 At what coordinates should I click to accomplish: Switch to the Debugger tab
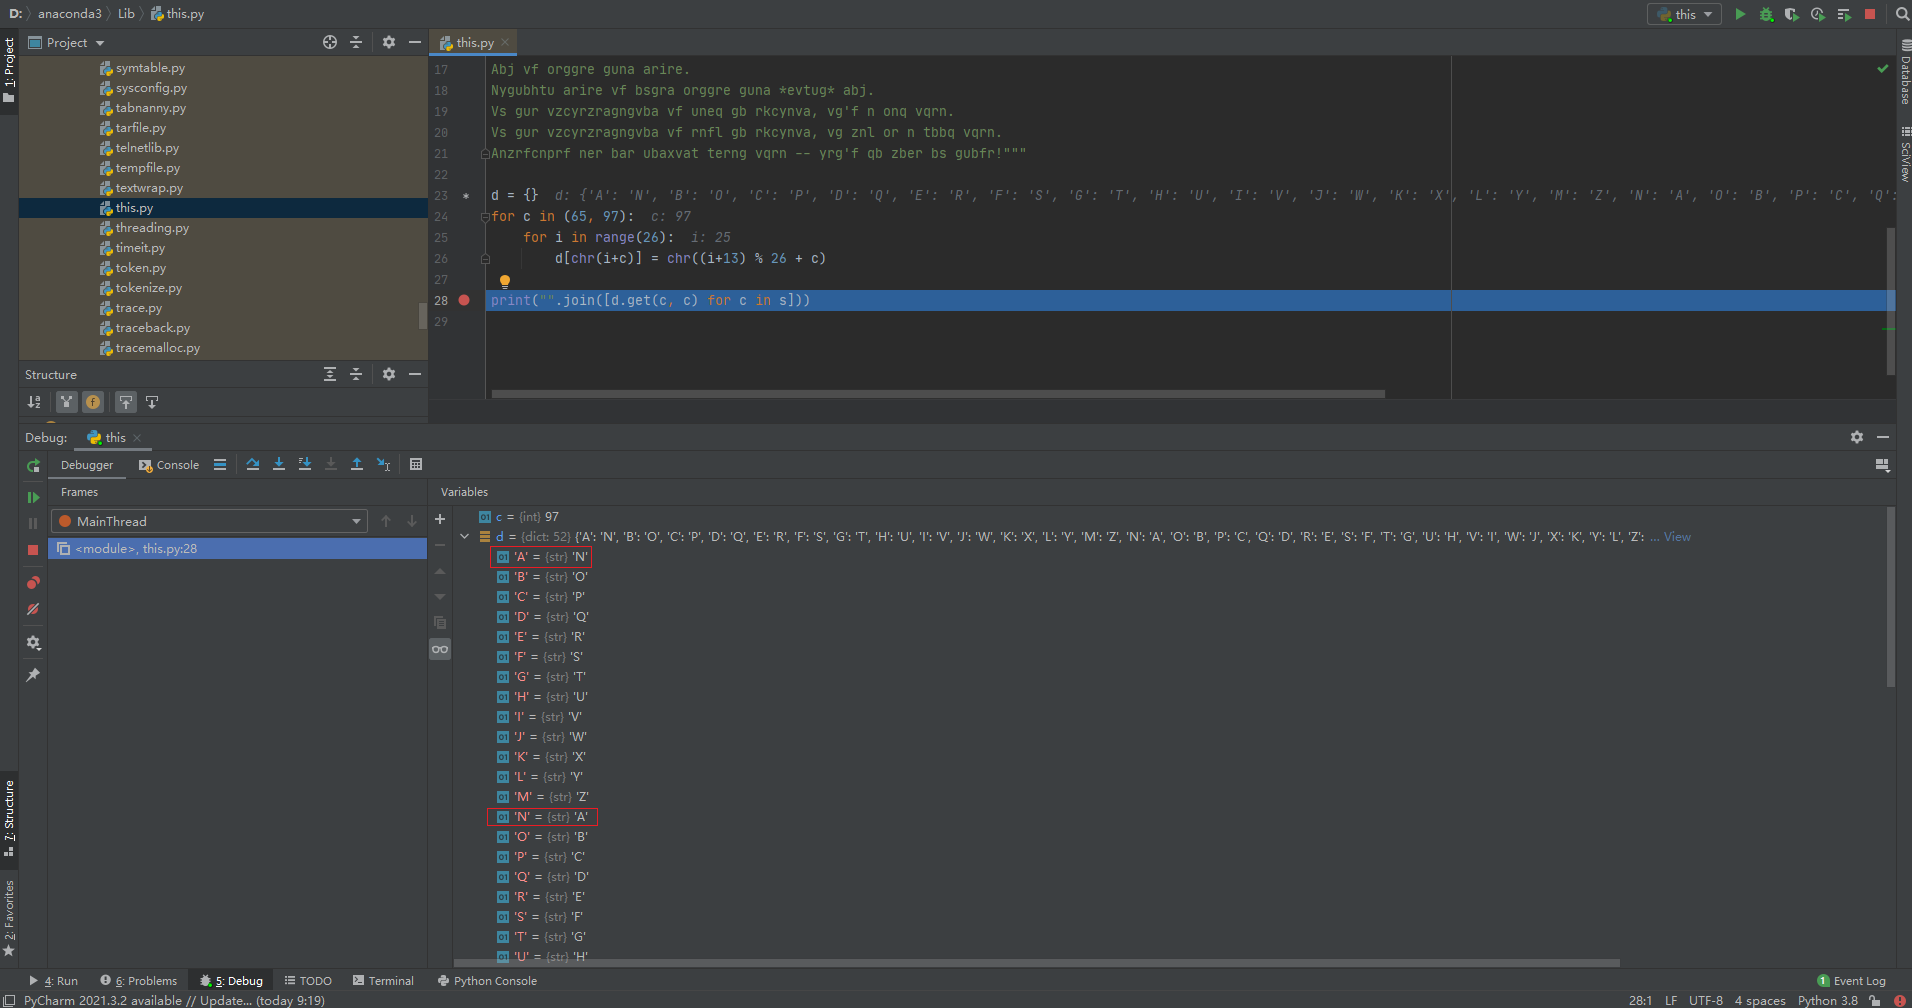pyautogui.click(x=87, y=465)
